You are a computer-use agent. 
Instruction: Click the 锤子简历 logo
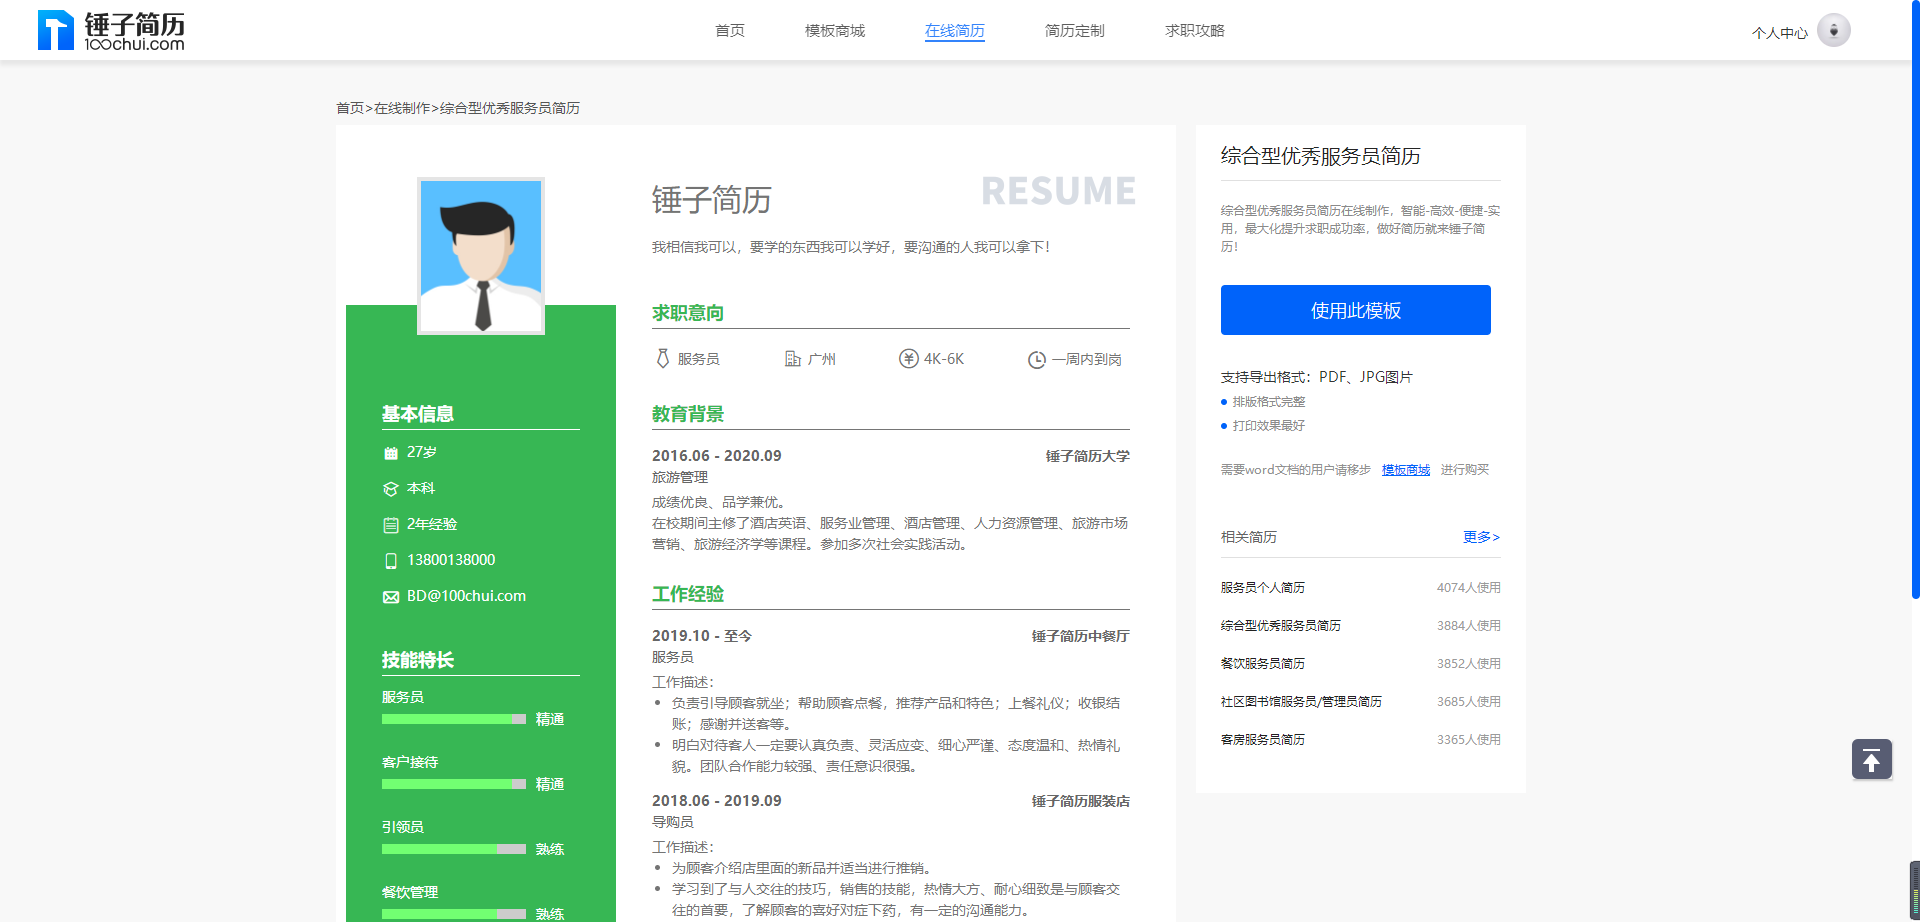111,30
